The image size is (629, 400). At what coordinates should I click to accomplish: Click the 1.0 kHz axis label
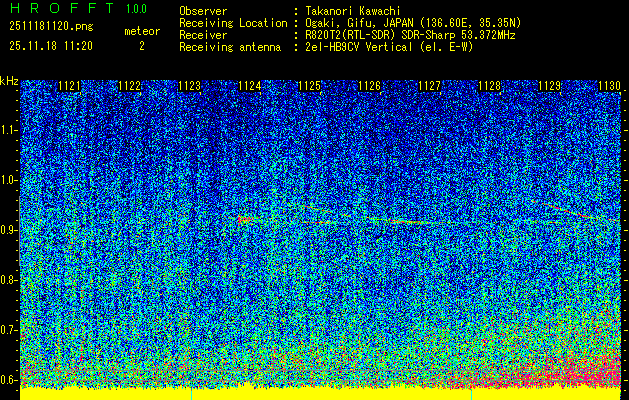click(x=7, y=180)
